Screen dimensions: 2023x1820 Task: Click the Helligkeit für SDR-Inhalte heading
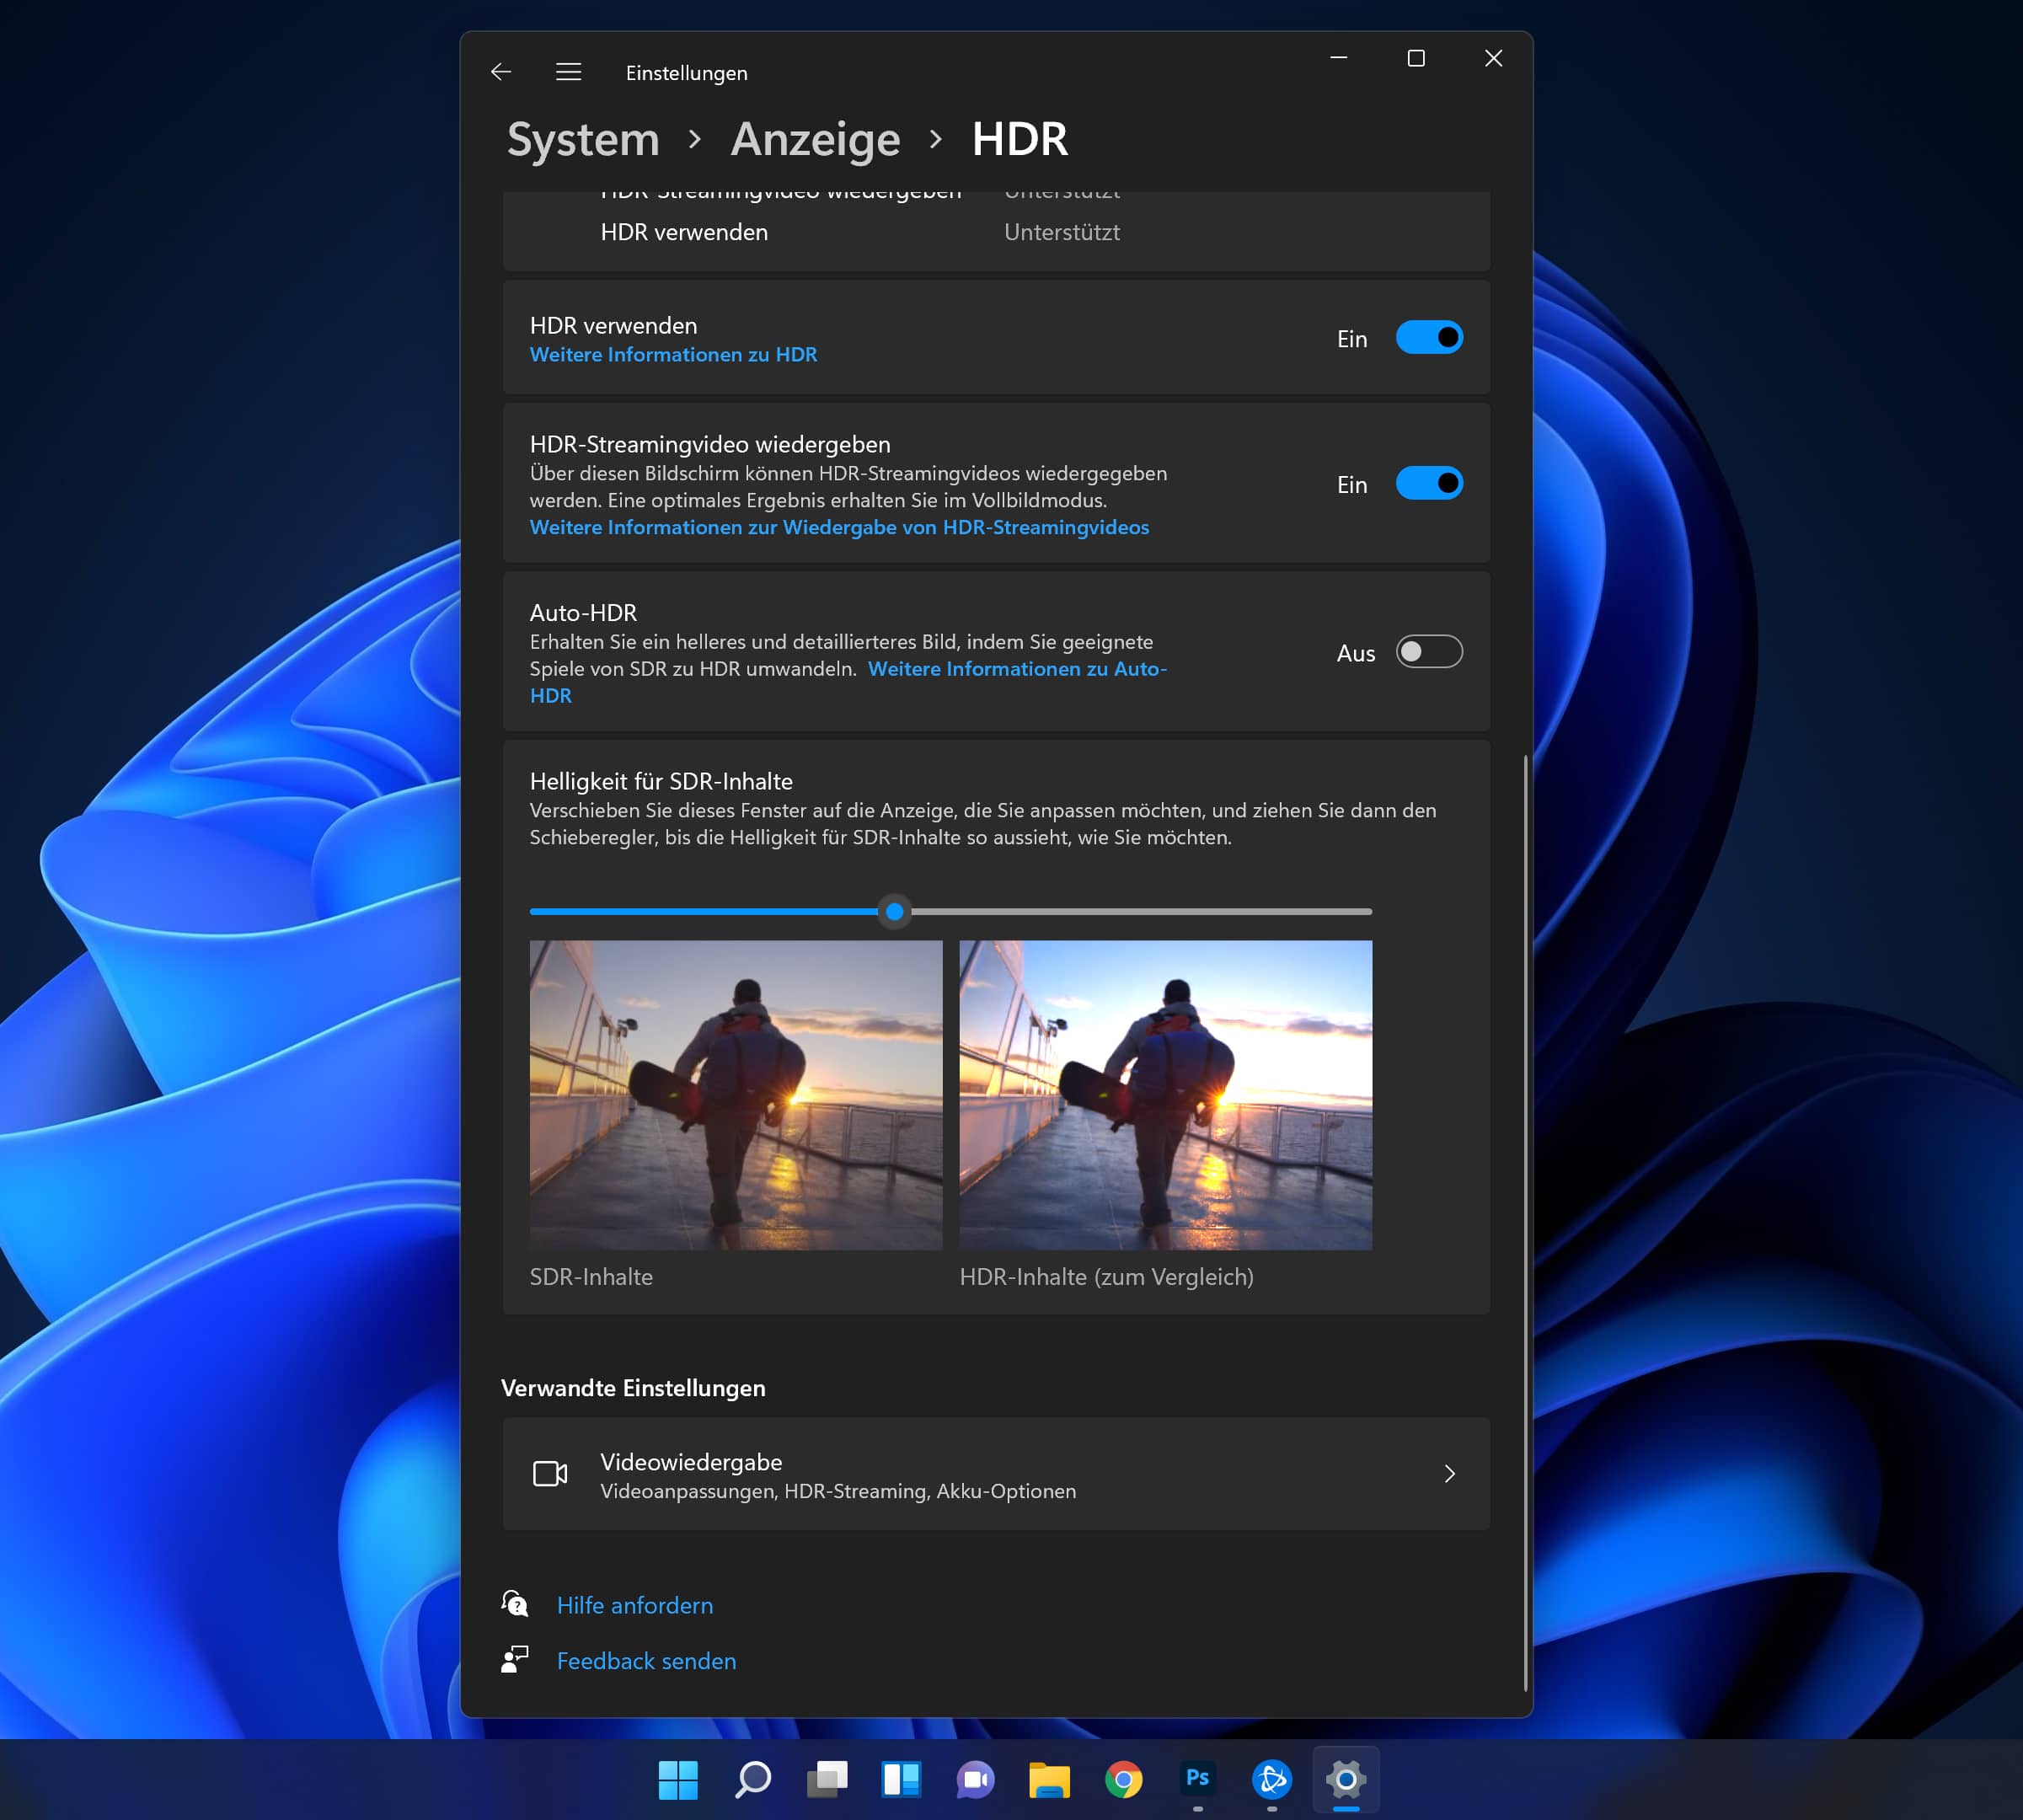[x=661, y=781]
